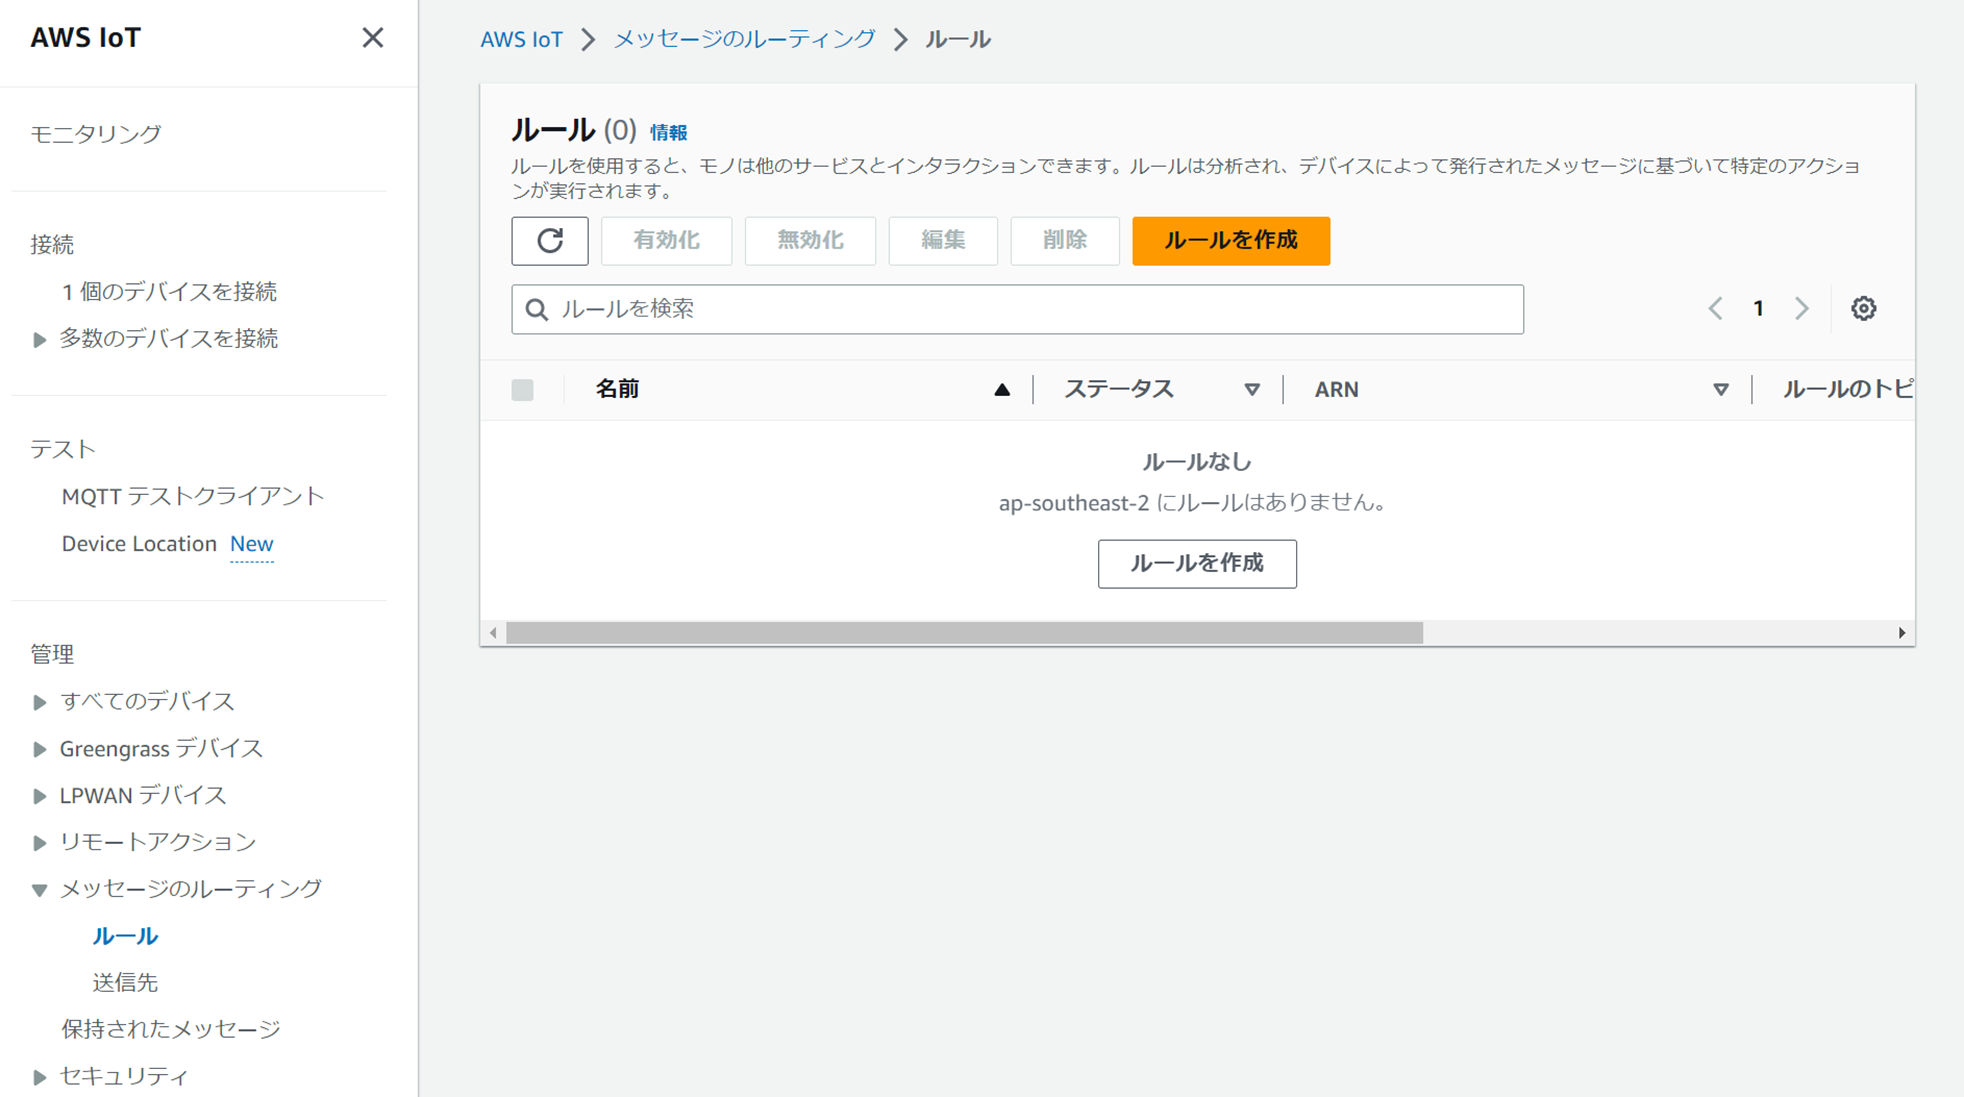Open メッセージのルーティング from the breadcrumb
Screen dimensions: 1964x1097
point(742,39)
